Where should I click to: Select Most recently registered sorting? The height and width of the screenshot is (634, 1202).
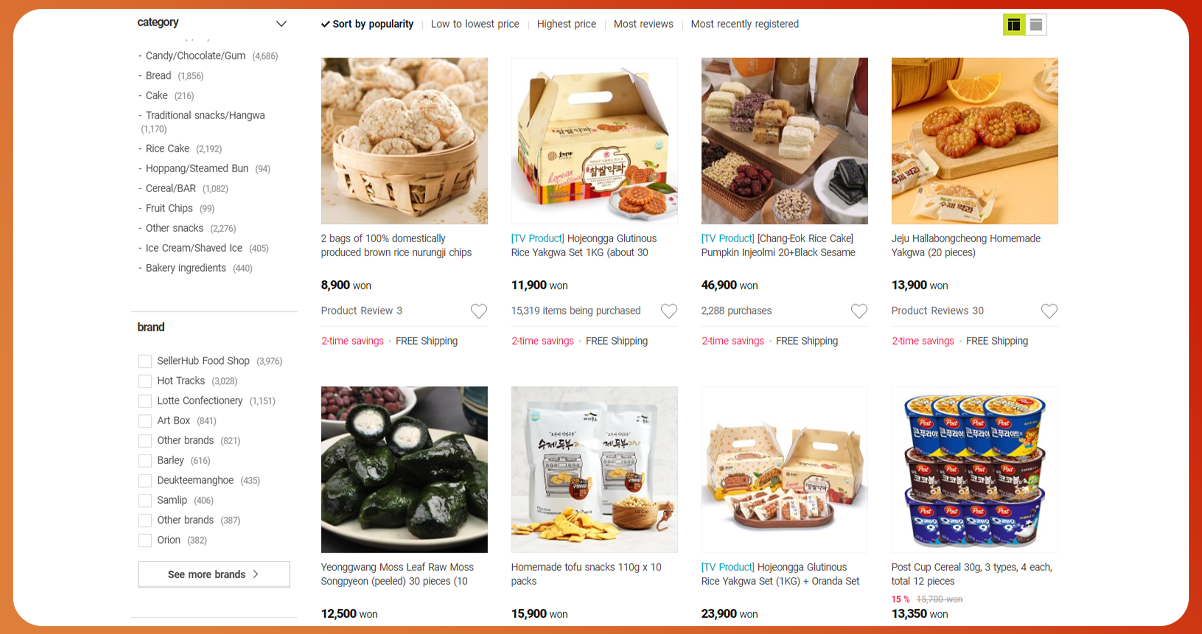[x=745, y=24]
